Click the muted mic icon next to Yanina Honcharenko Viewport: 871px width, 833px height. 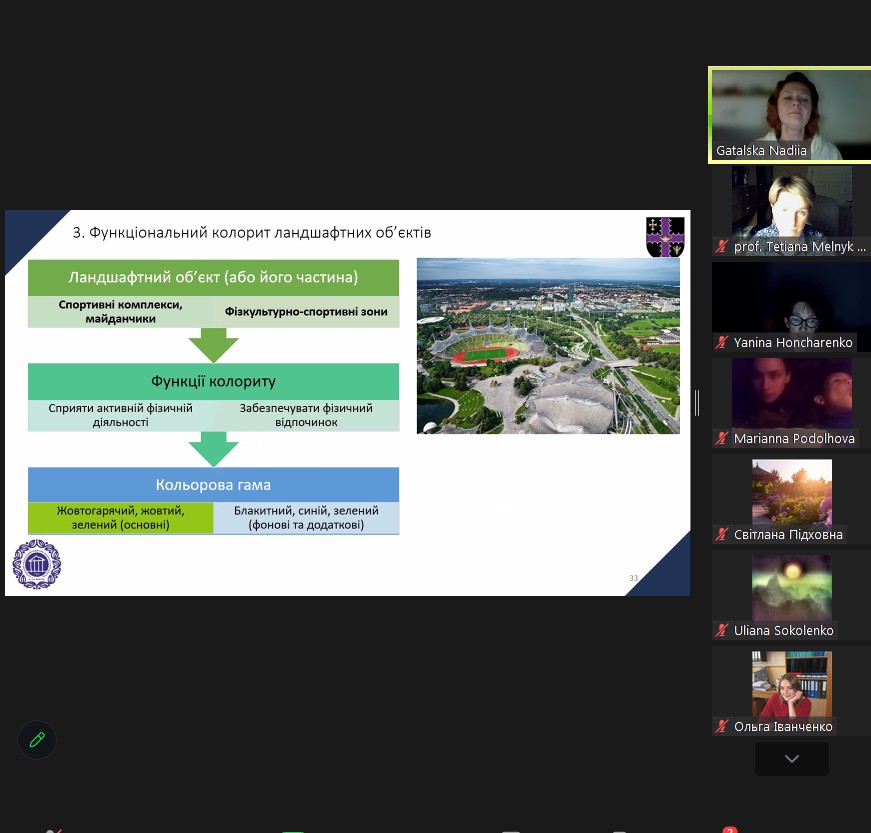pos(721,343)
